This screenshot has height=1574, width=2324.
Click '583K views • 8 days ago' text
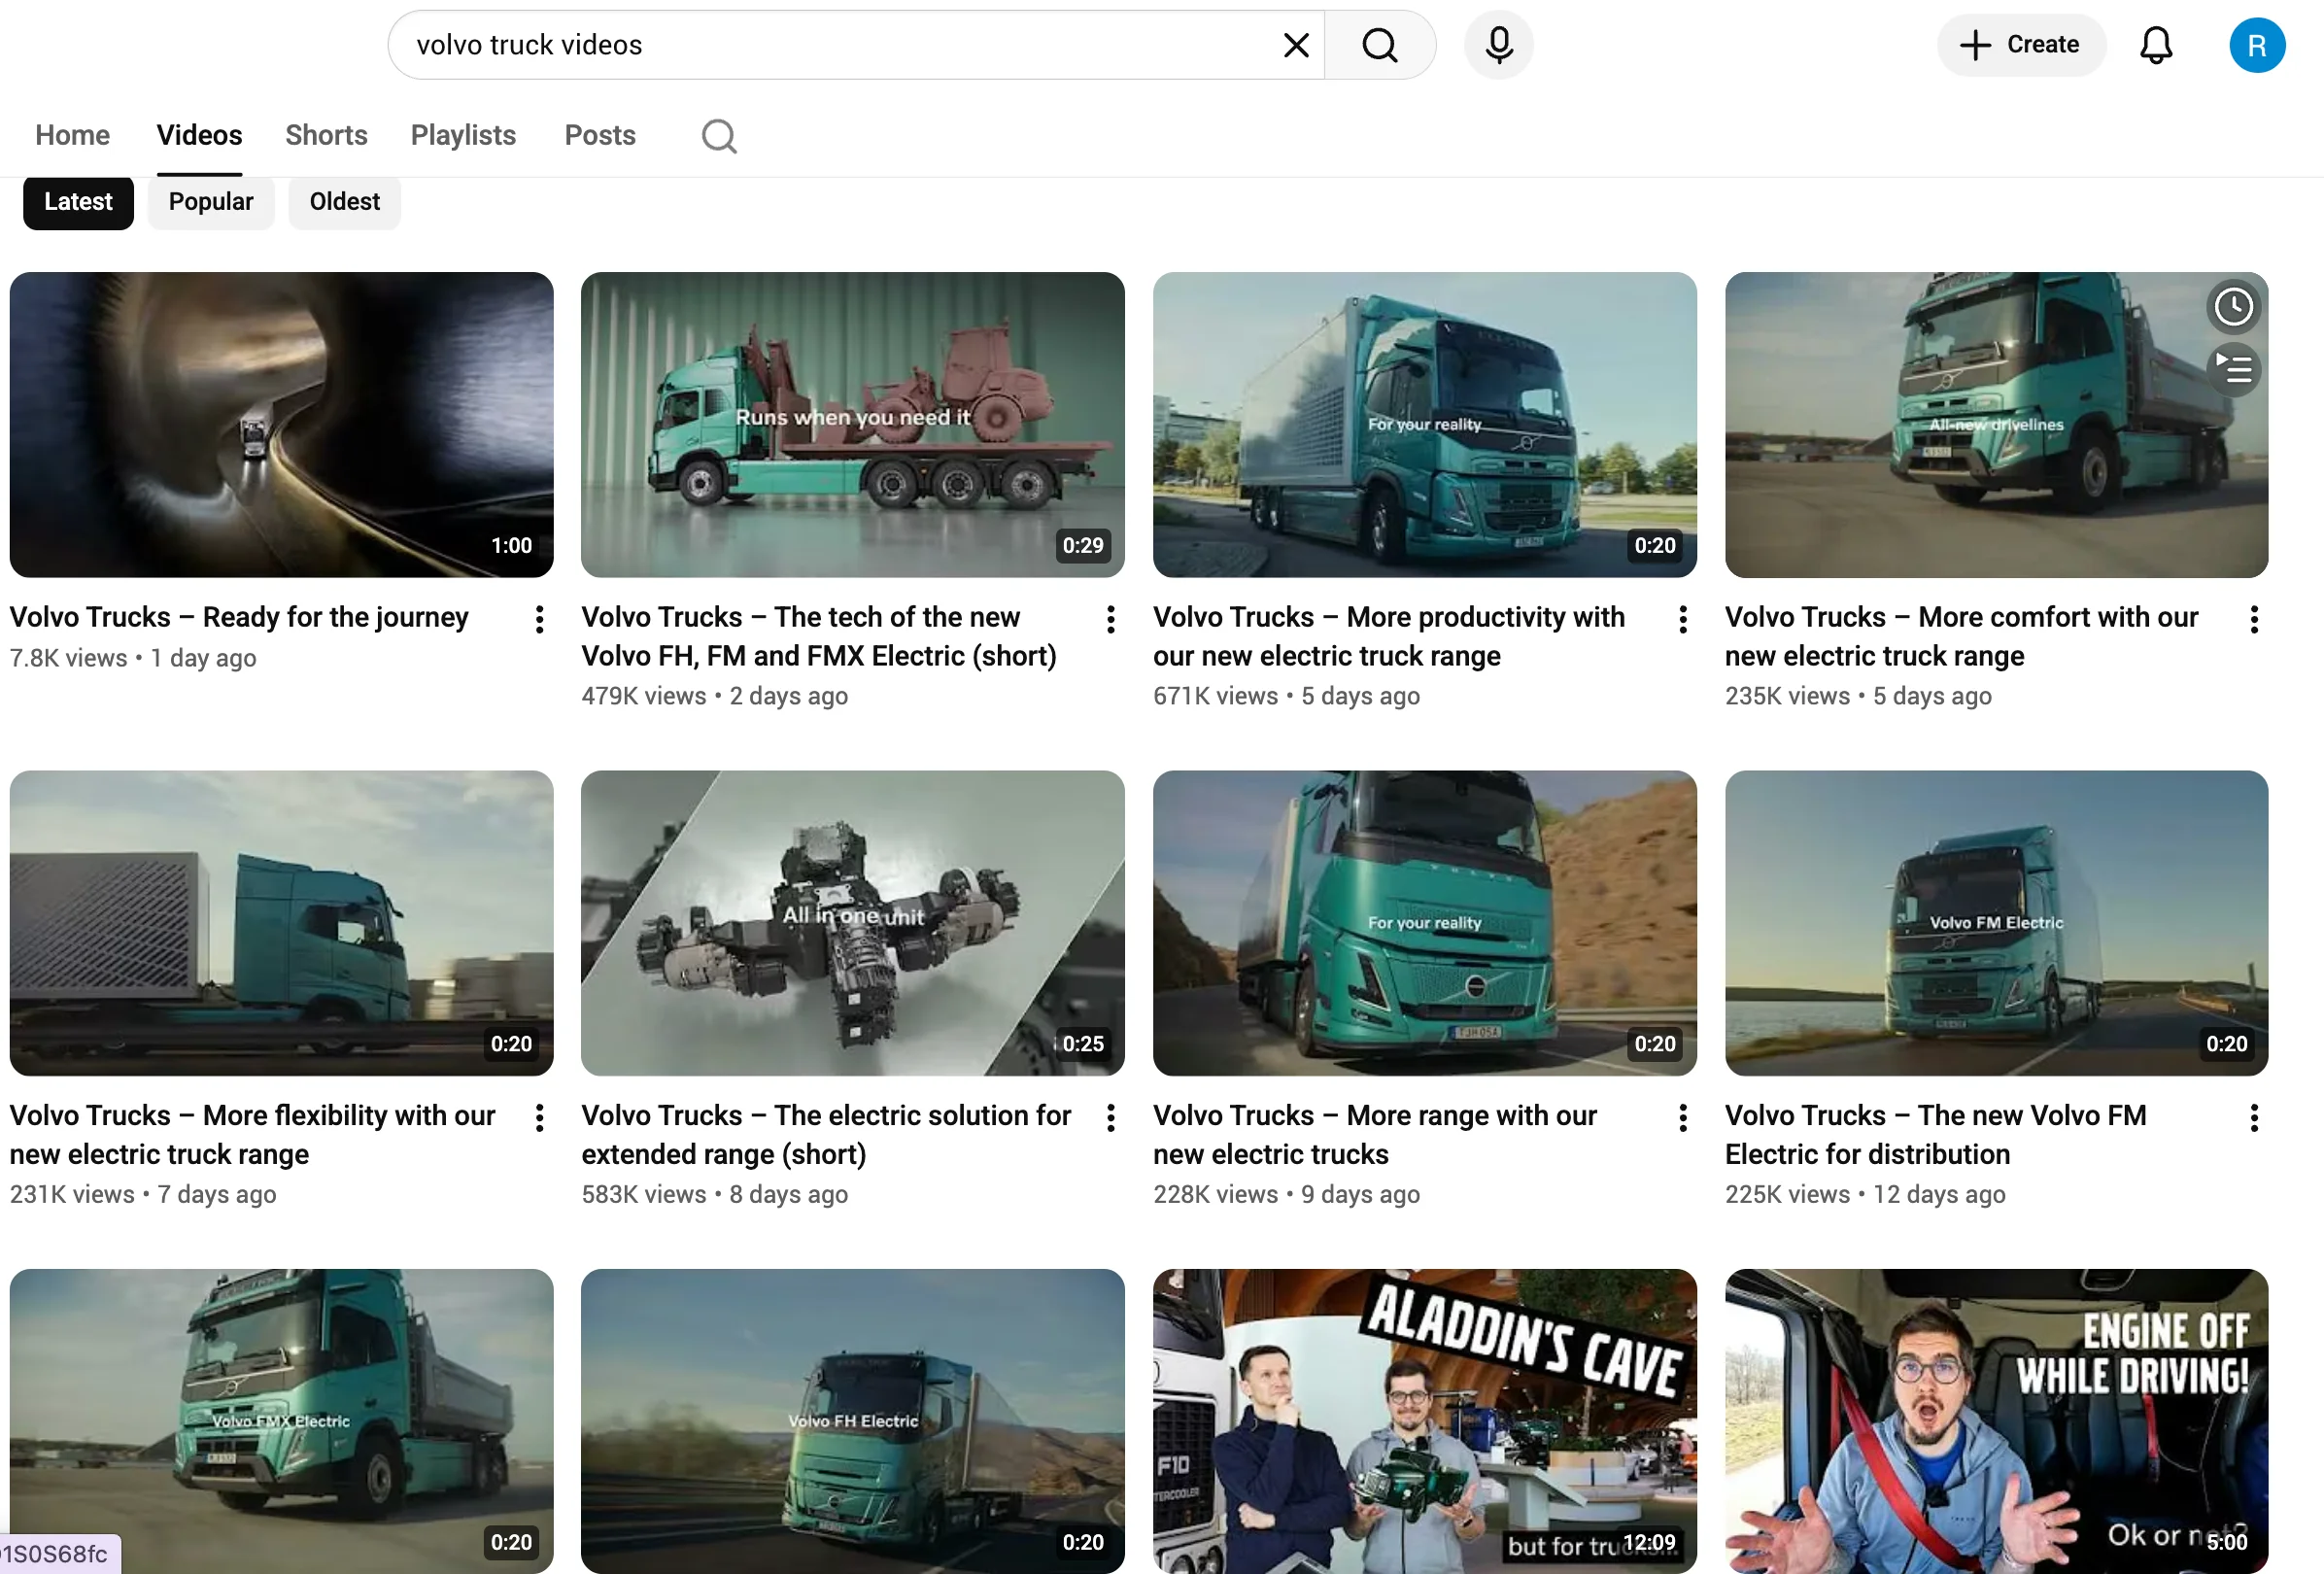pyautogui.click(x=714, y=1194)
